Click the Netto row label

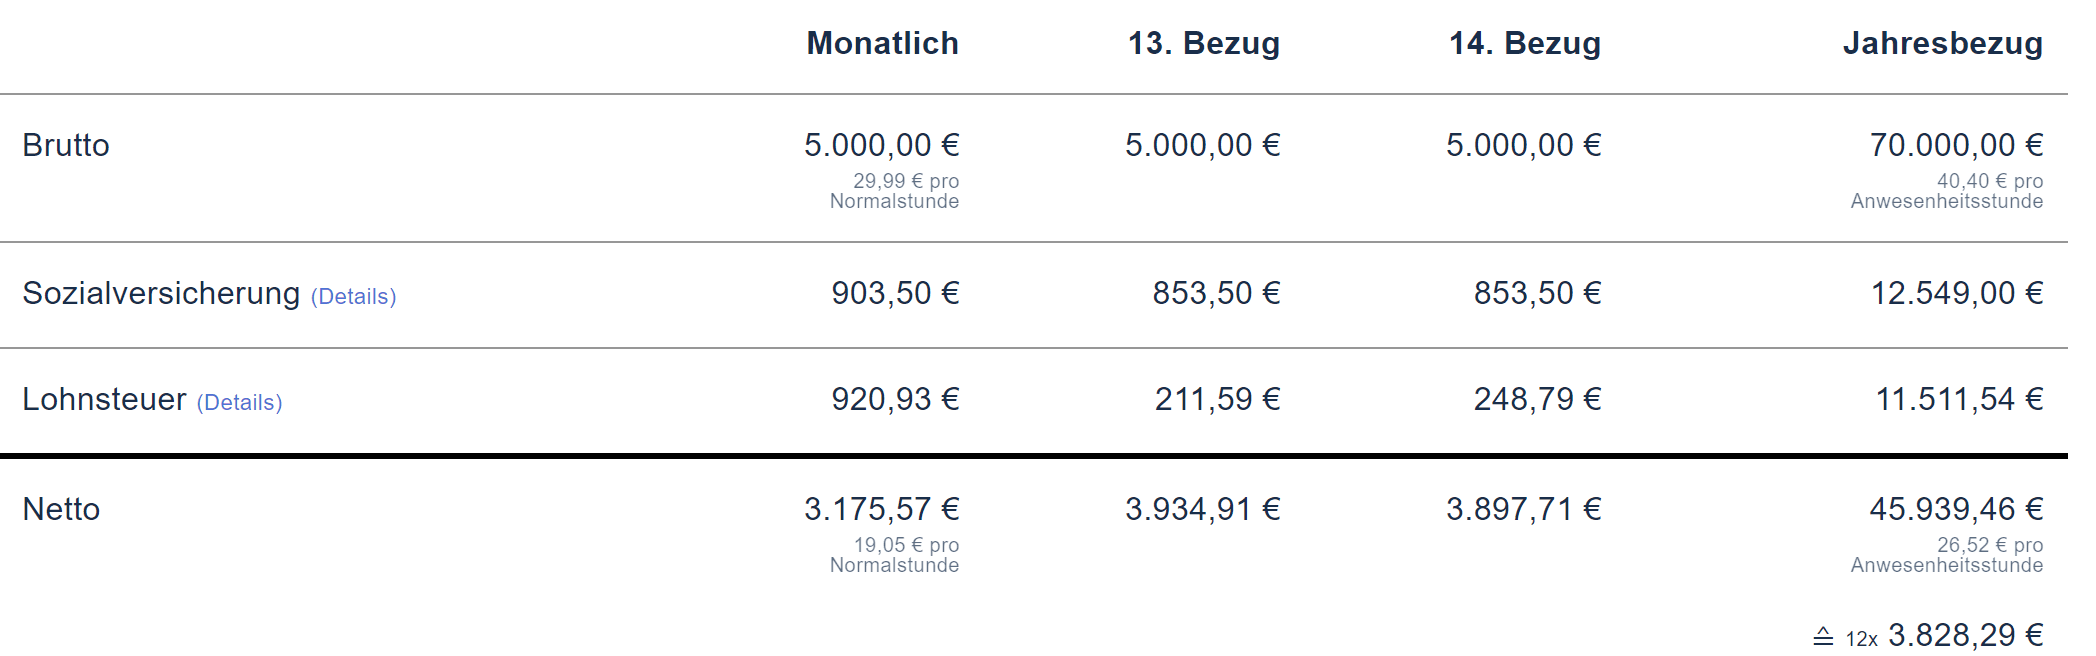tap(61, 509)
